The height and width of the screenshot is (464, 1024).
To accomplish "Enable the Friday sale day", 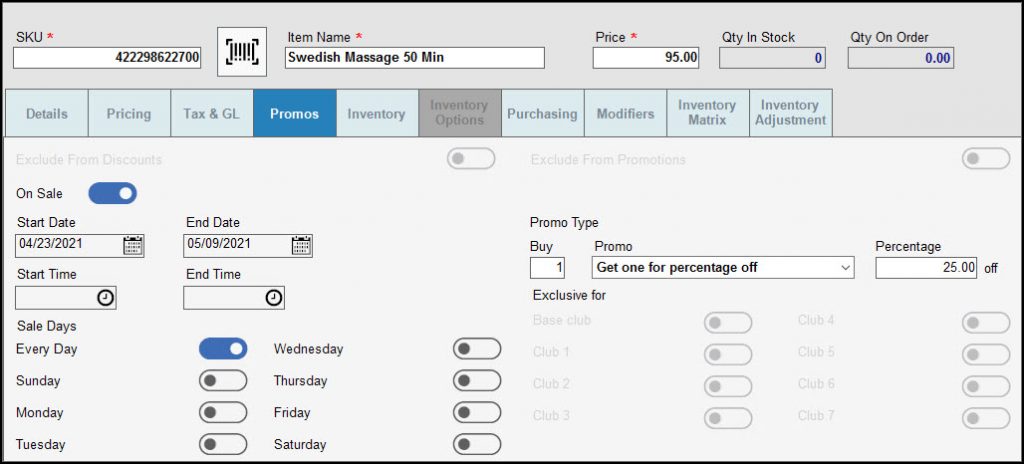I will [x=477, y=412].
